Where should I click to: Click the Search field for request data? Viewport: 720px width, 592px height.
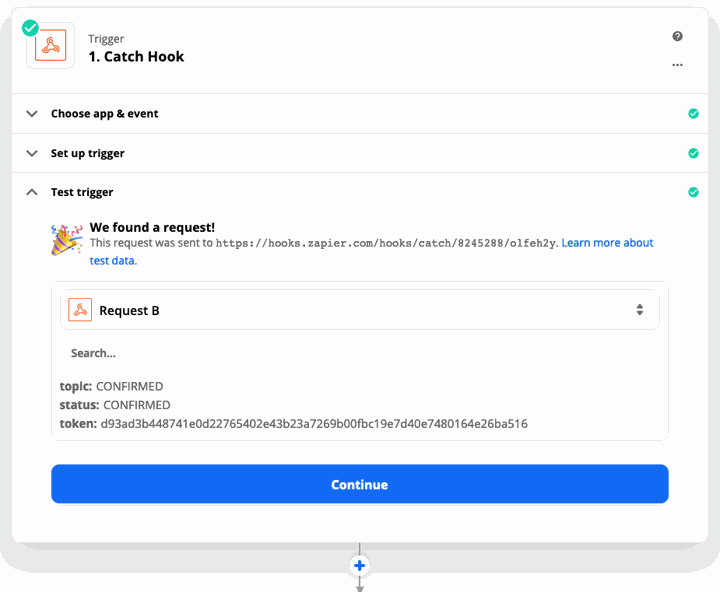pos(360,353)
